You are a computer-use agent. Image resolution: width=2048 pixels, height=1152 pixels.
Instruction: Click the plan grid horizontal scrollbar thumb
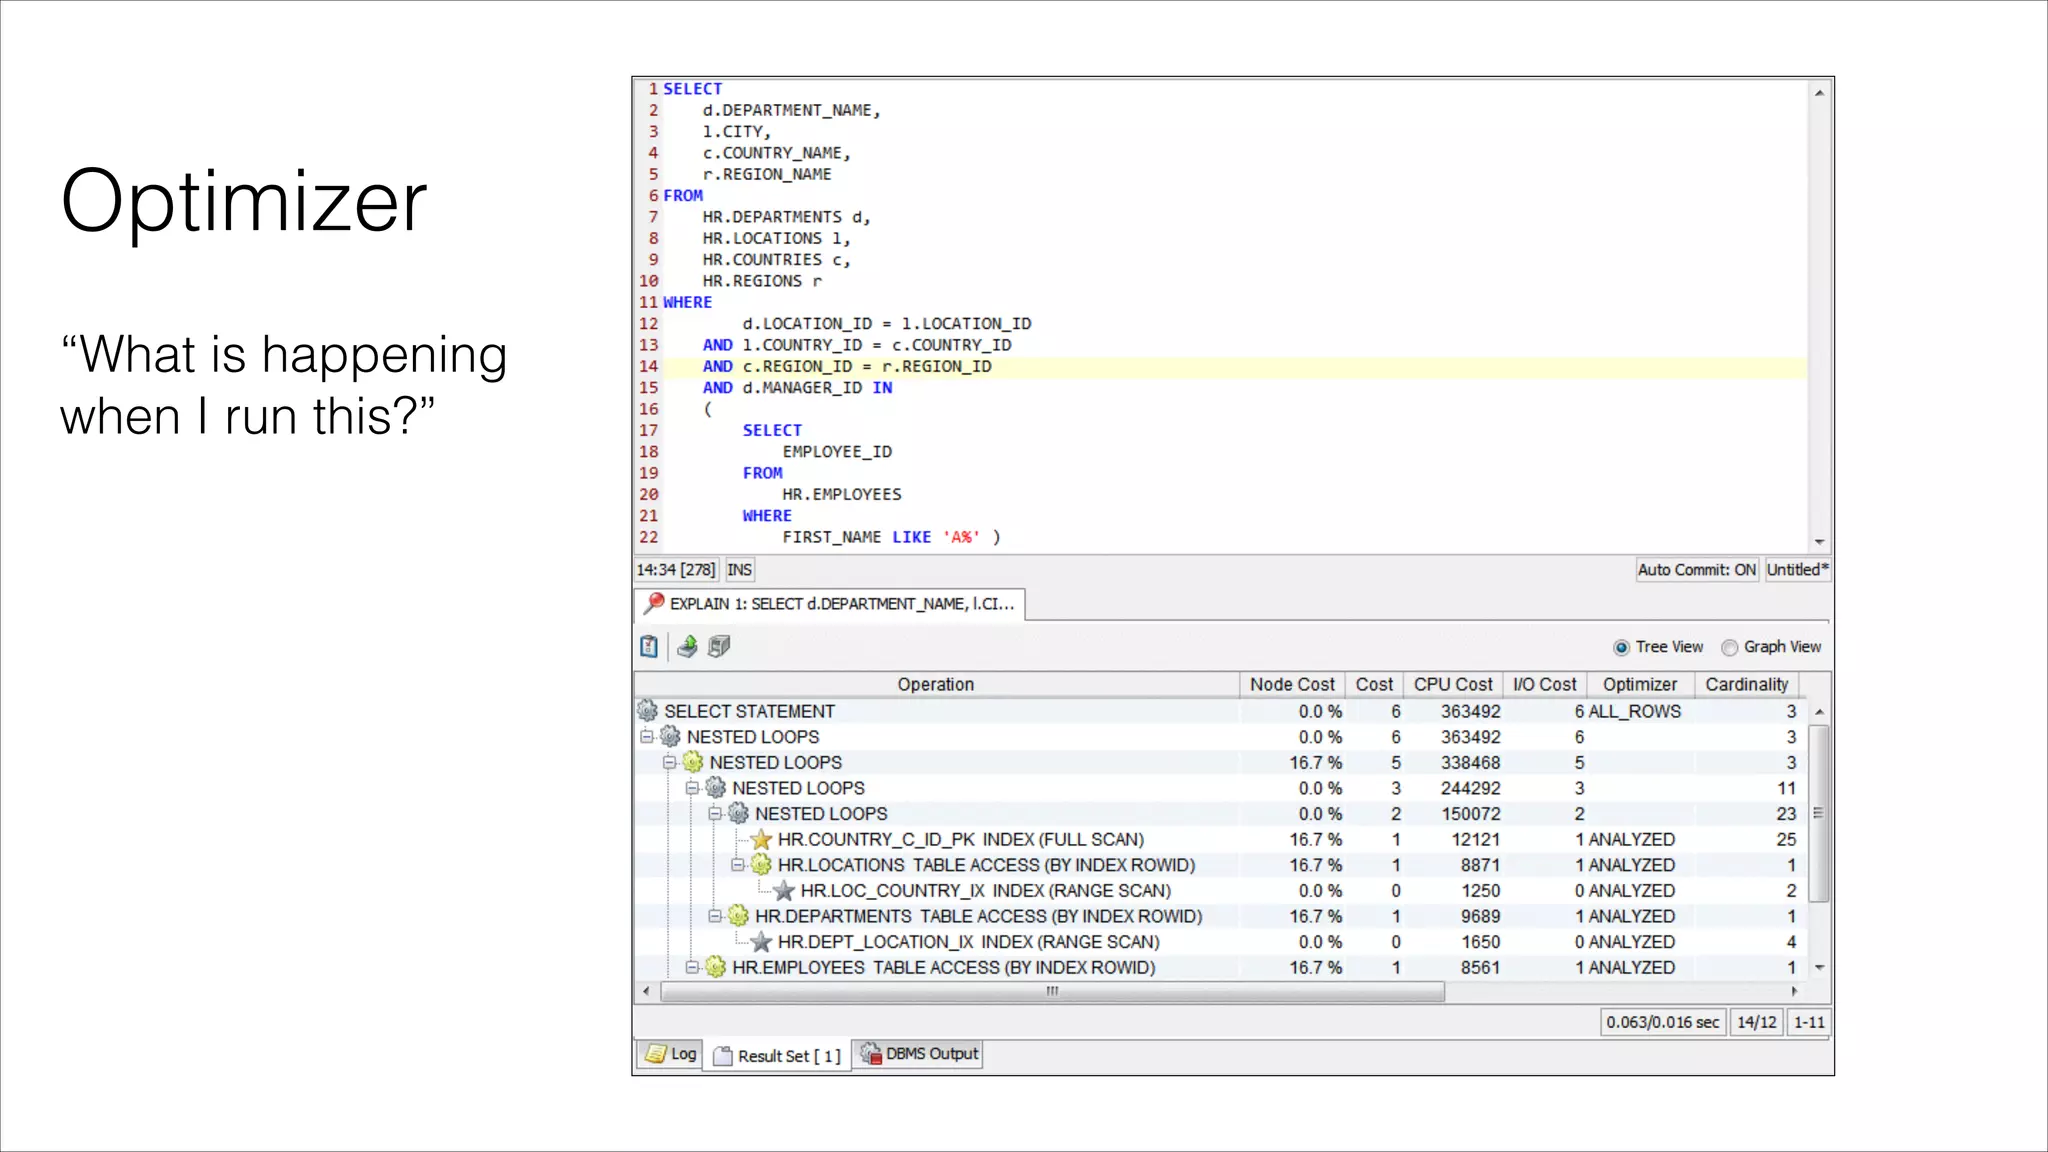(1052, 992)
